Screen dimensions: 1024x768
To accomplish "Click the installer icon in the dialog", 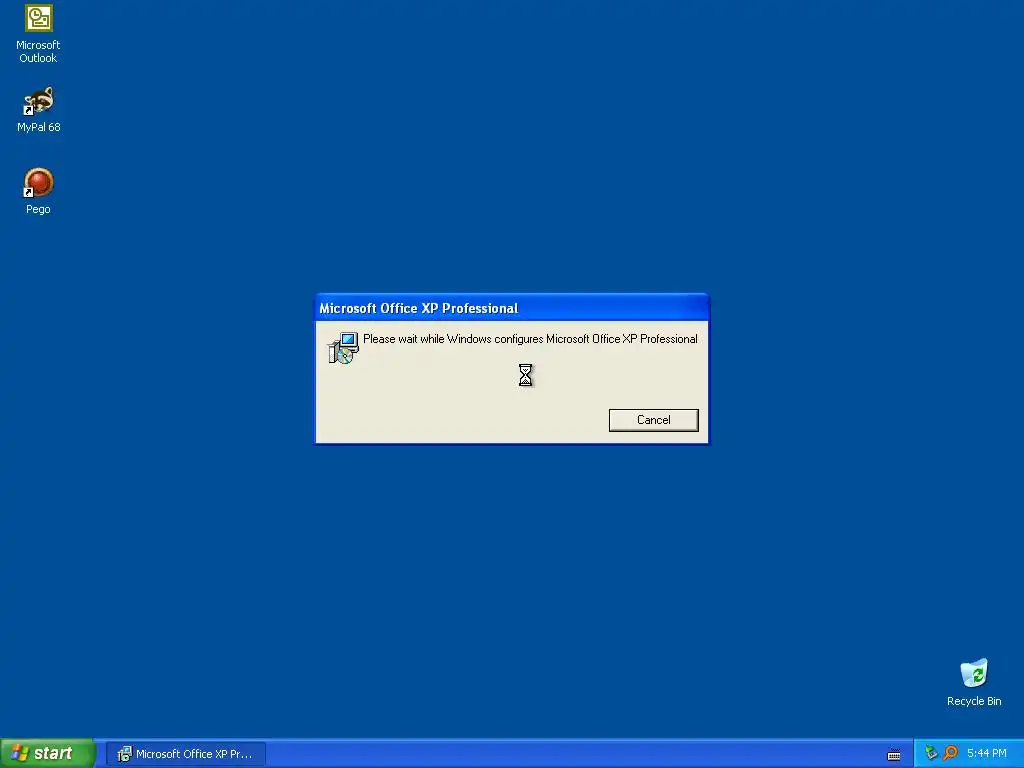I will 343,348.
